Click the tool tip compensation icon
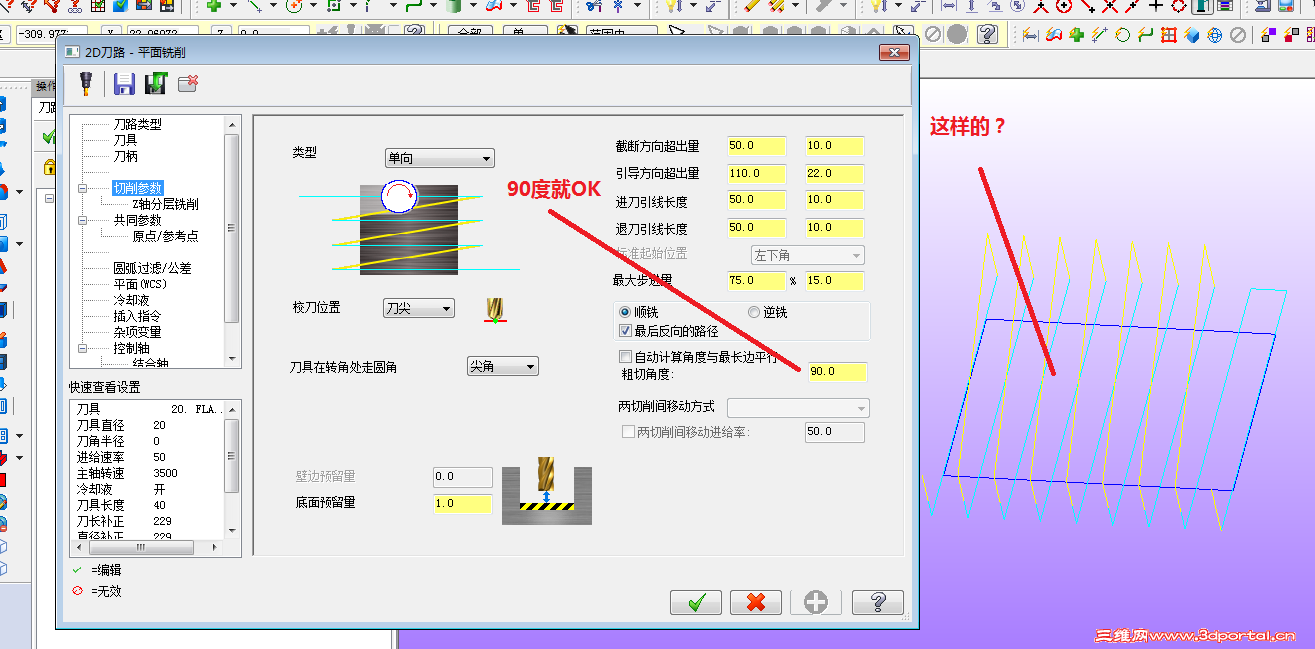The width and height of the screenshot is (1315, 649). pos(494,309)
